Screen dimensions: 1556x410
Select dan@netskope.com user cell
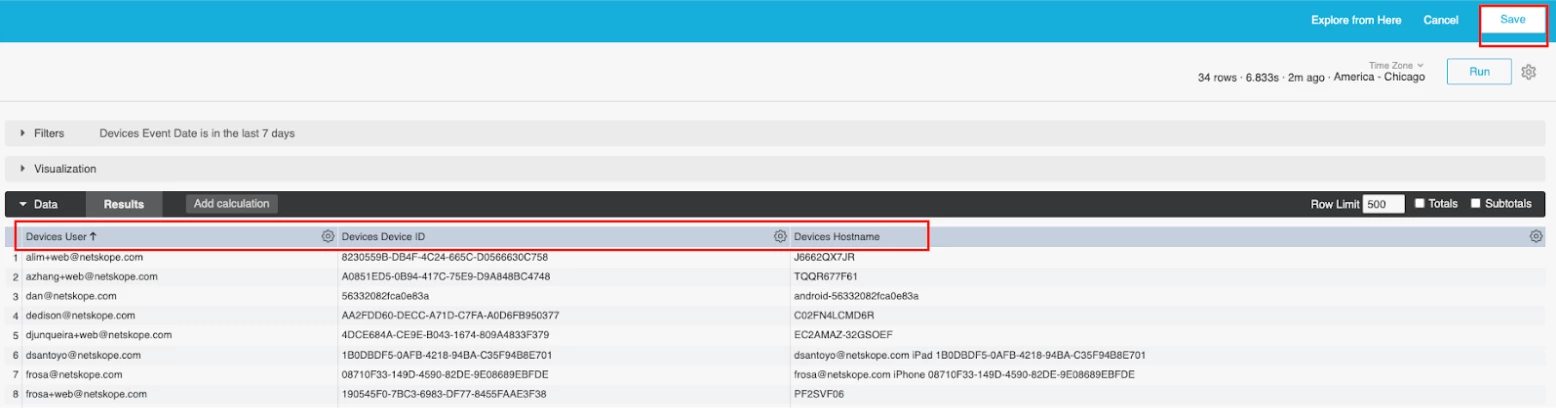[71, 296]
